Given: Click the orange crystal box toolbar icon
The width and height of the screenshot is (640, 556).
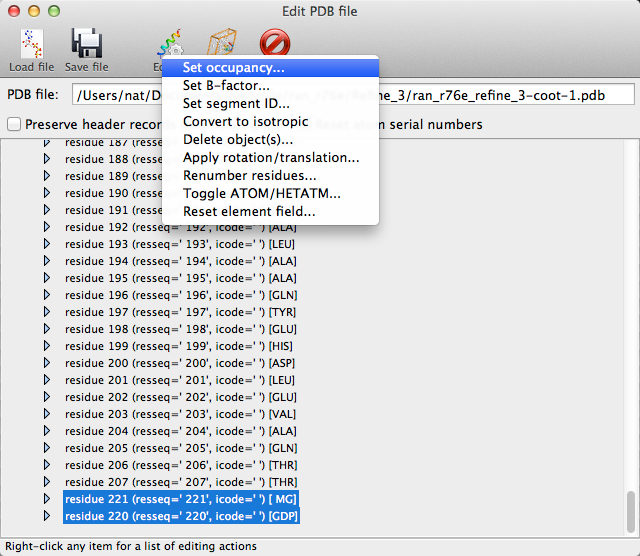Looking at the screenshot, I should [220, 44].
